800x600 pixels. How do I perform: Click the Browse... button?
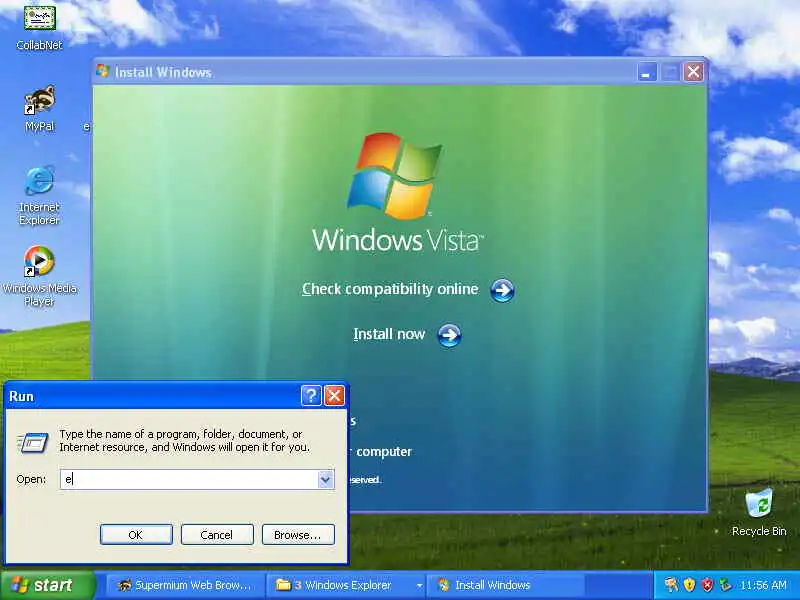click(298, 535)
